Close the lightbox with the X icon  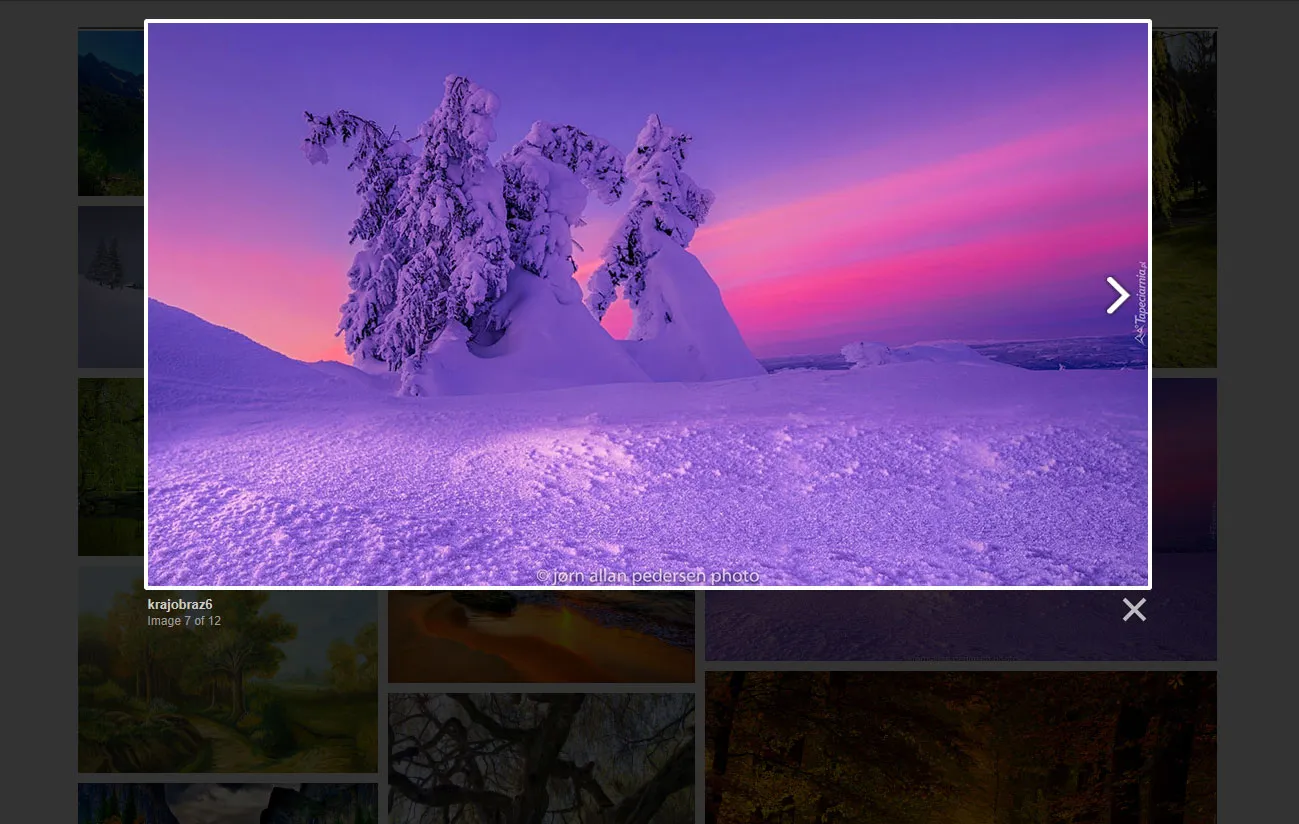(1133, 610)
